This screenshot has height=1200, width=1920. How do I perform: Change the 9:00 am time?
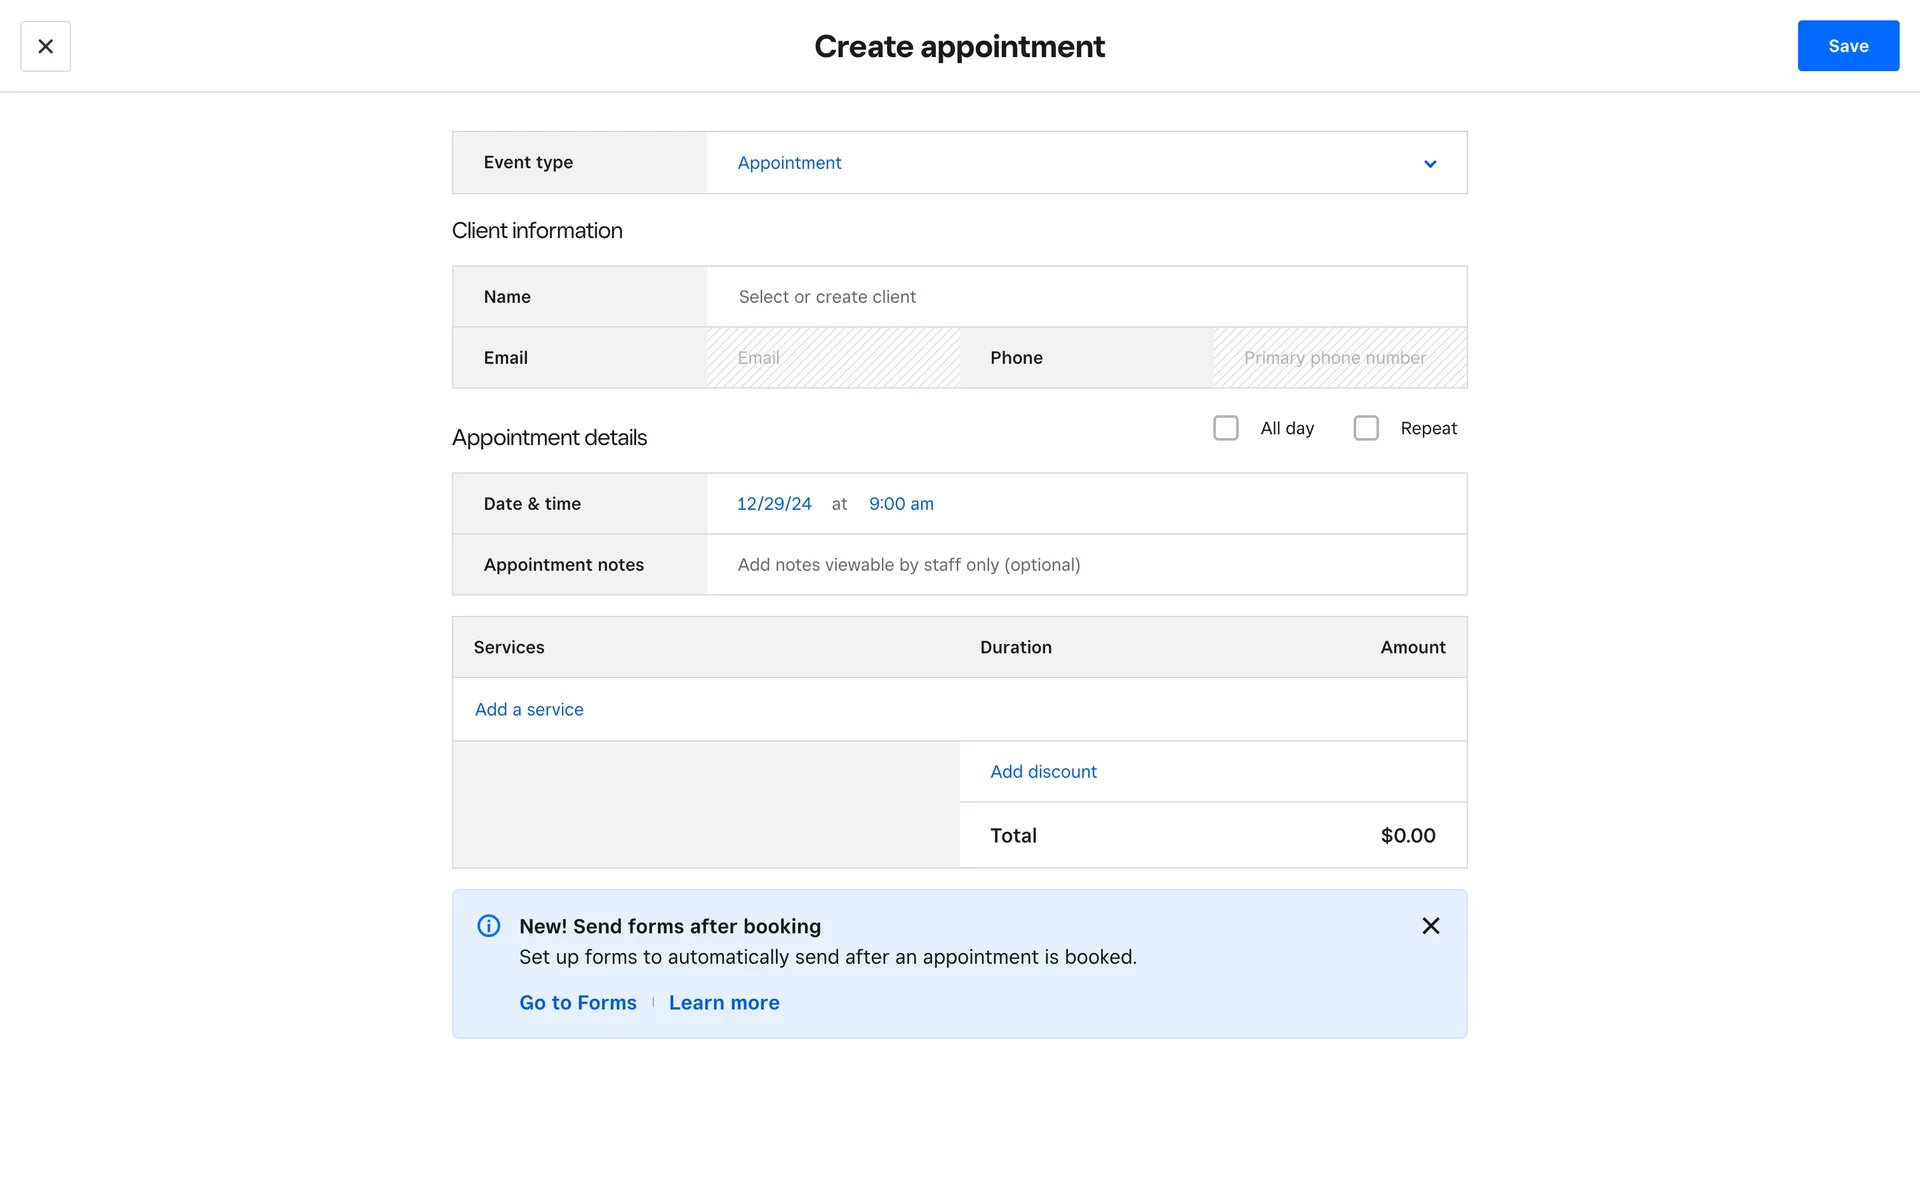click(901, 504)
